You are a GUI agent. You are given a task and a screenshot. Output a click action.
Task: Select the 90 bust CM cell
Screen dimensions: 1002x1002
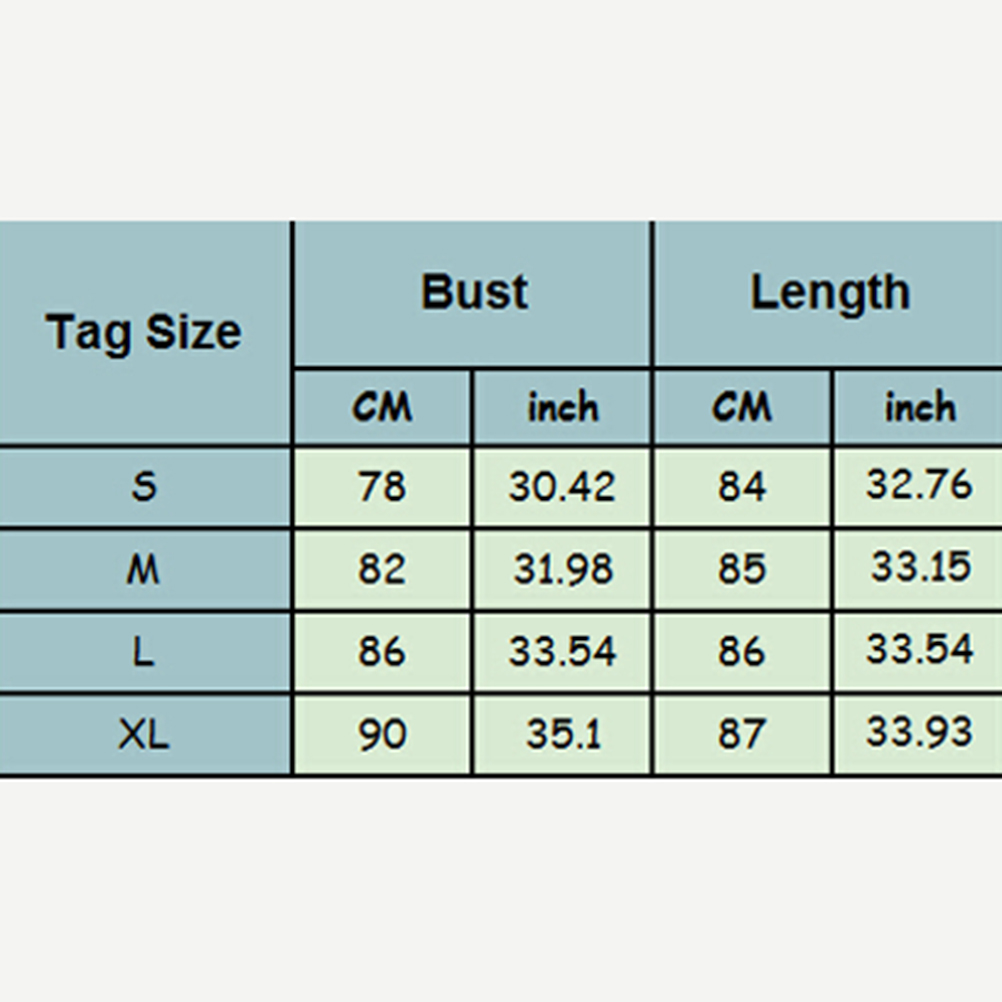coord(382,735)
